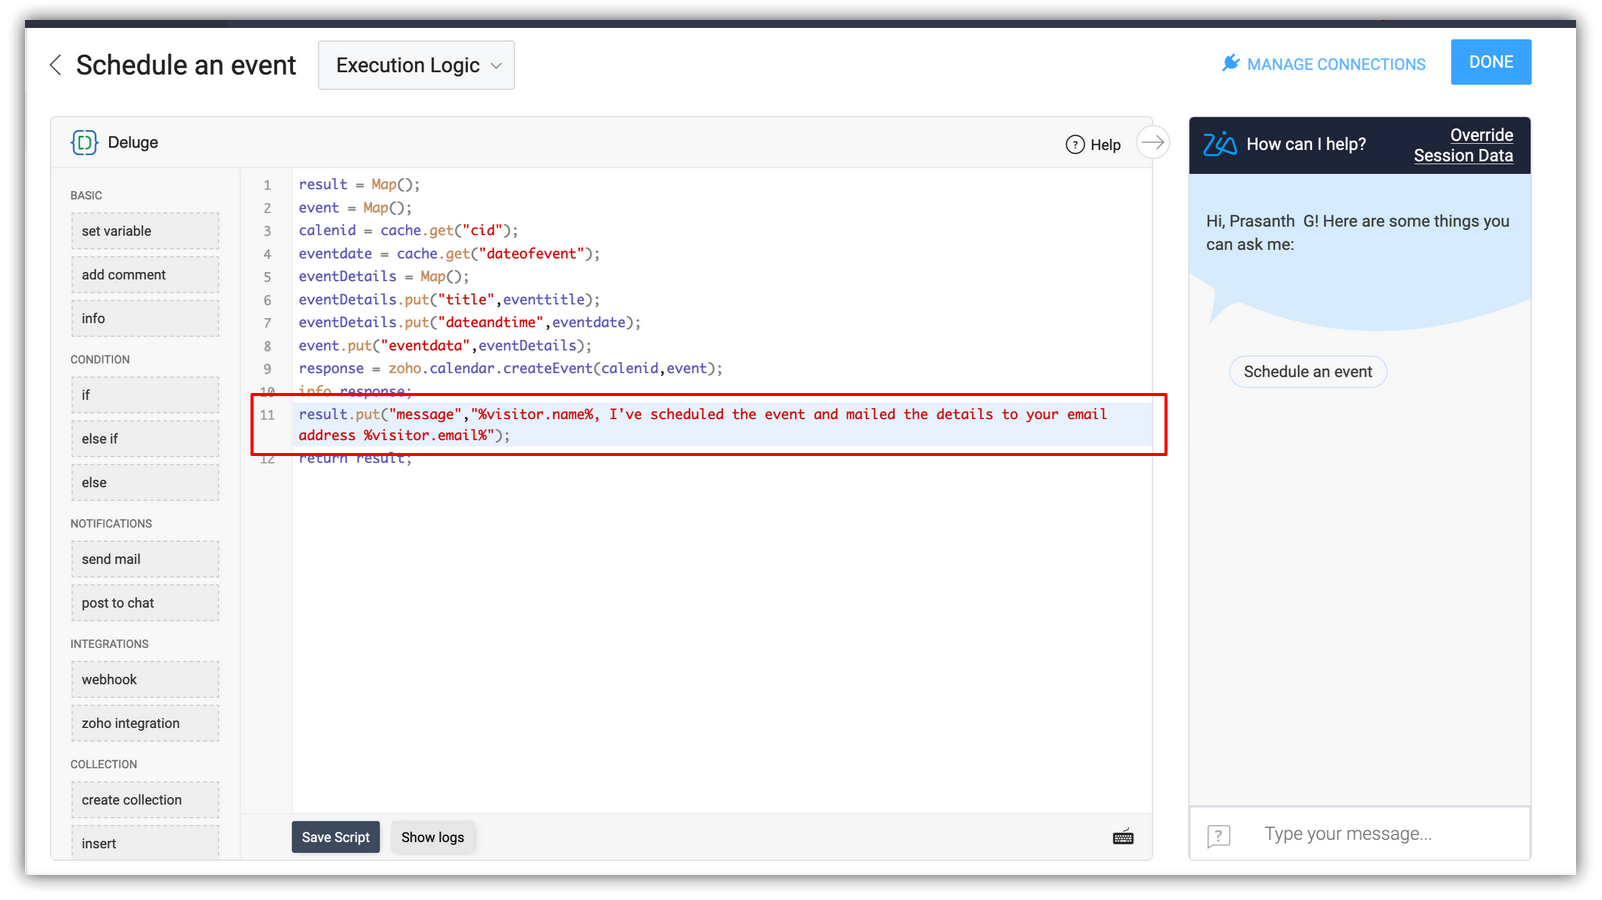Click the CONDITION section heading
The image size is (1602, 900).
click(100, 360)
